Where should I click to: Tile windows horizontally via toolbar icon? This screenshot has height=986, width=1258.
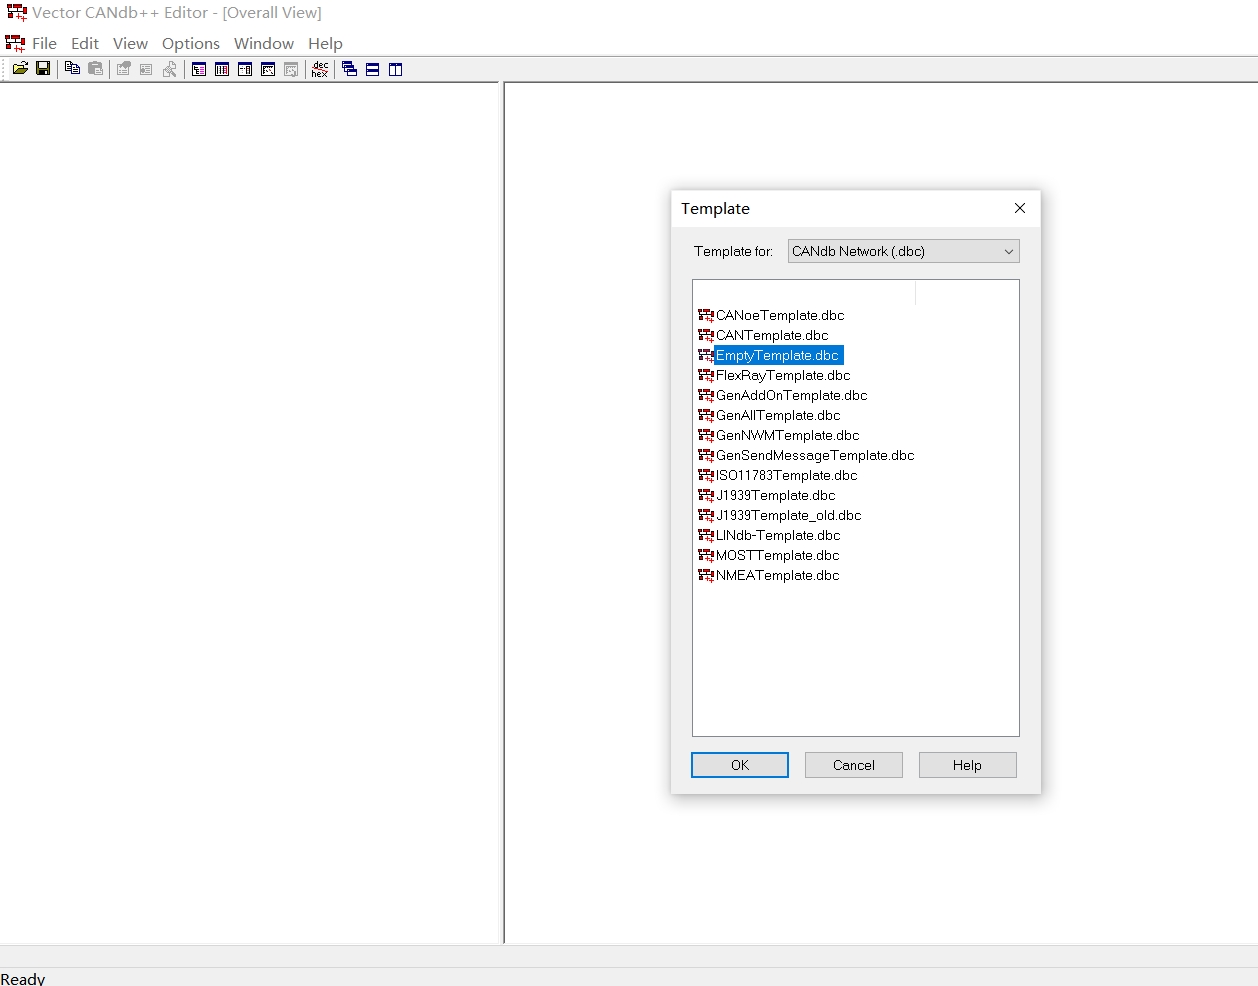(x=372, y=69)
